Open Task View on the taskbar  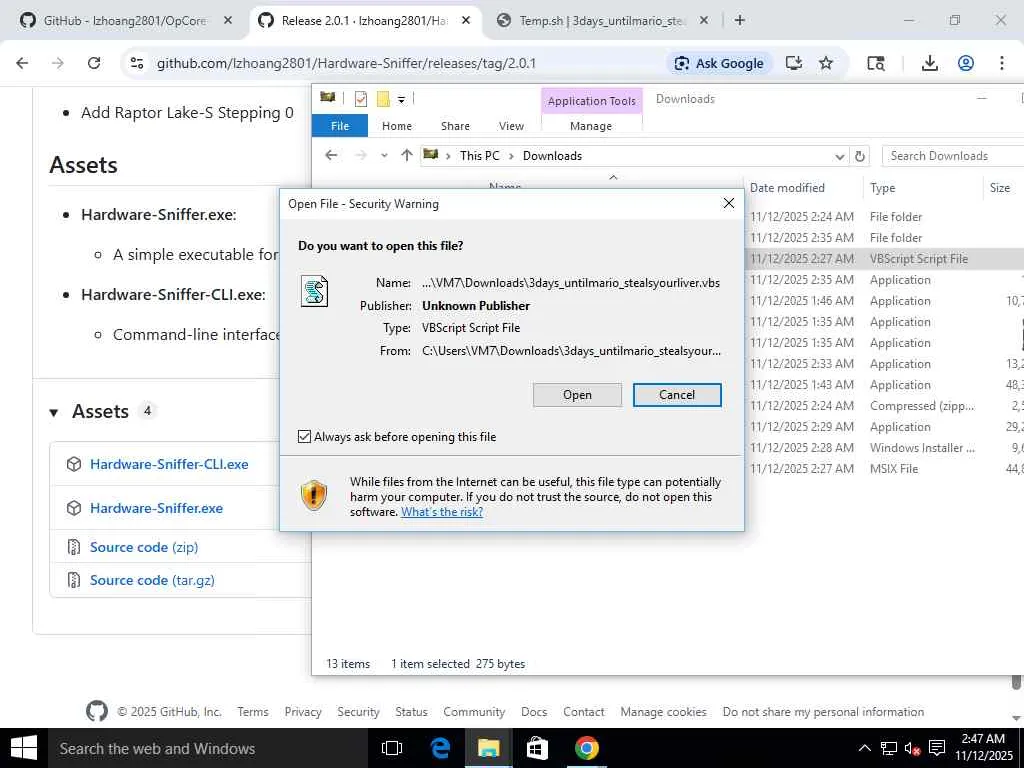click(x=392, y=748)
